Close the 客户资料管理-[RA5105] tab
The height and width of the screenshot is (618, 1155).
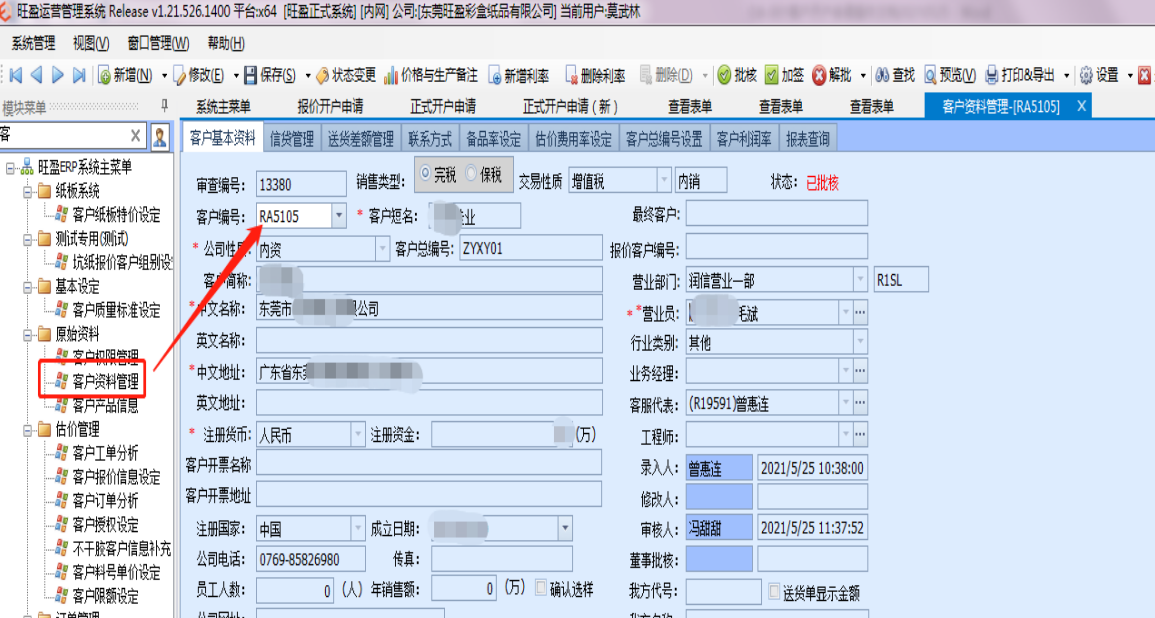point(1081,106)
